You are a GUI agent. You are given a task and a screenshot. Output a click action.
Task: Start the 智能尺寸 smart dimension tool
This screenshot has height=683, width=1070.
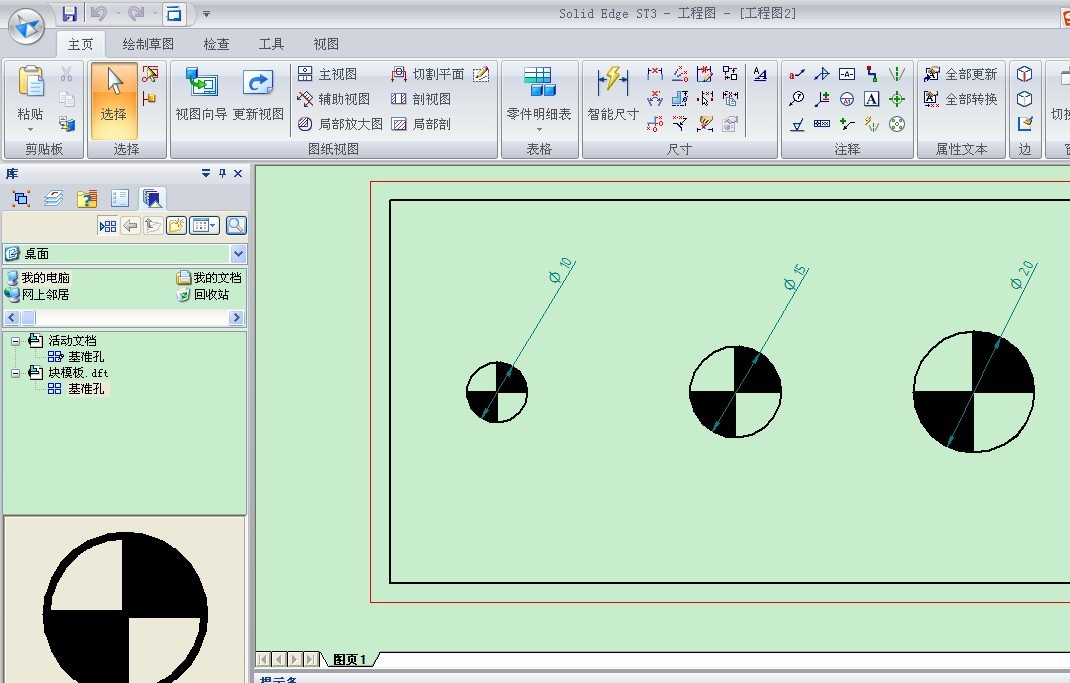[613, 94]
